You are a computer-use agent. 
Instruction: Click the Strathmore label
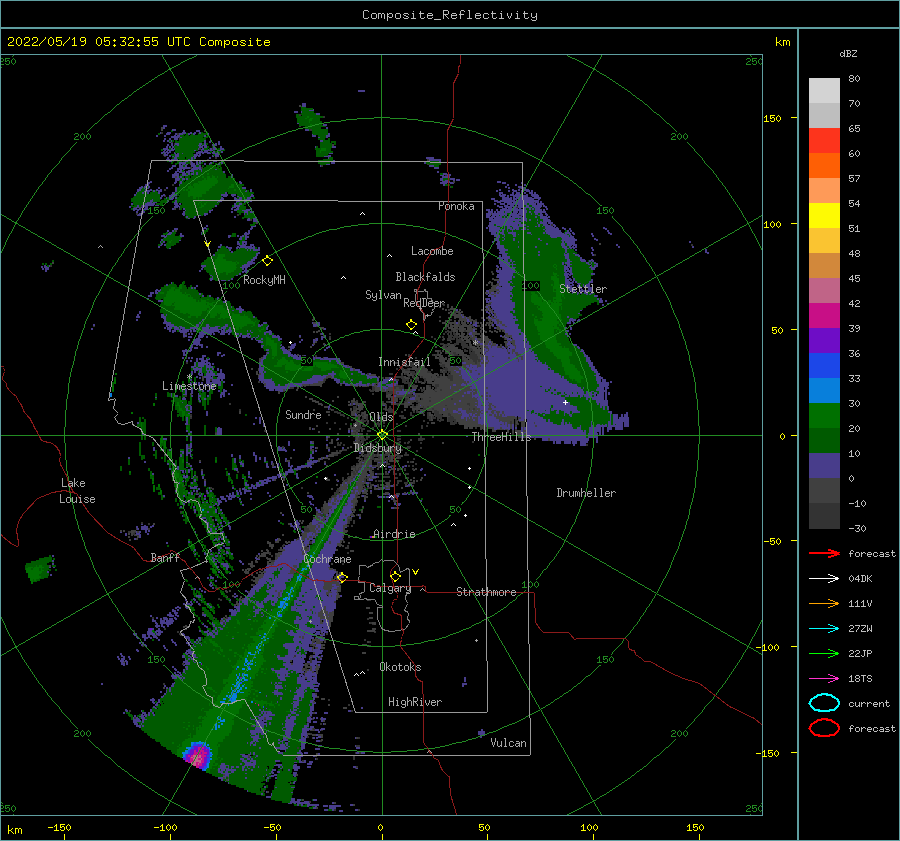tap(486, 592)
